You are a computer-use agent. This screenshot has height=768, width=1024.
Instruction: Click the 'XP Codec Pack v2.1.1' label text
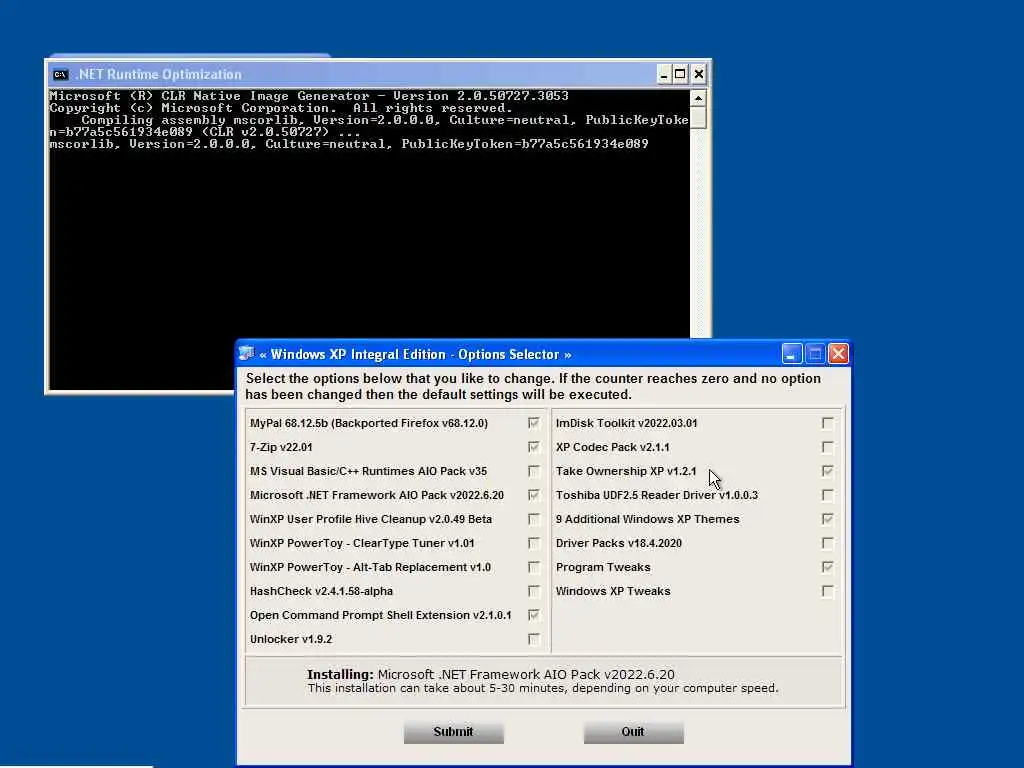pyautogui.click(x=613, y=447)
